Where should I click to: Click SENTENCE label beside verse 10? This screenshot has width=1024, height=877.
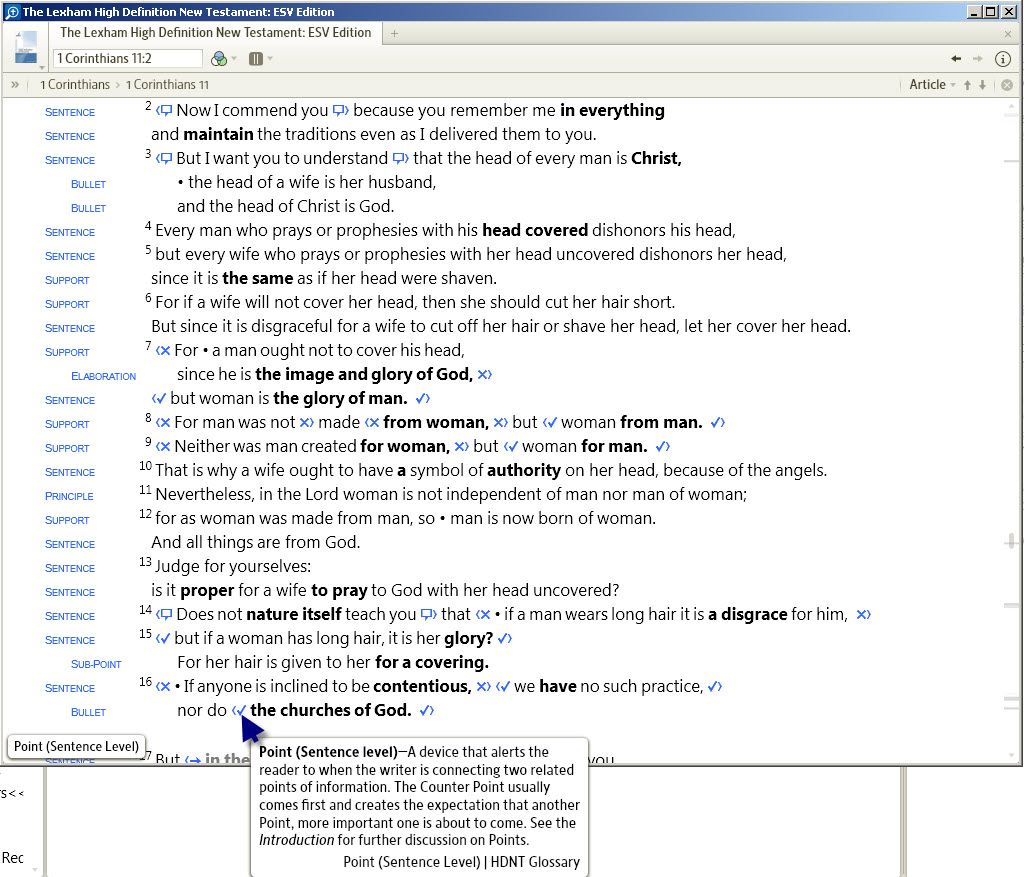(x=70, y=472)
